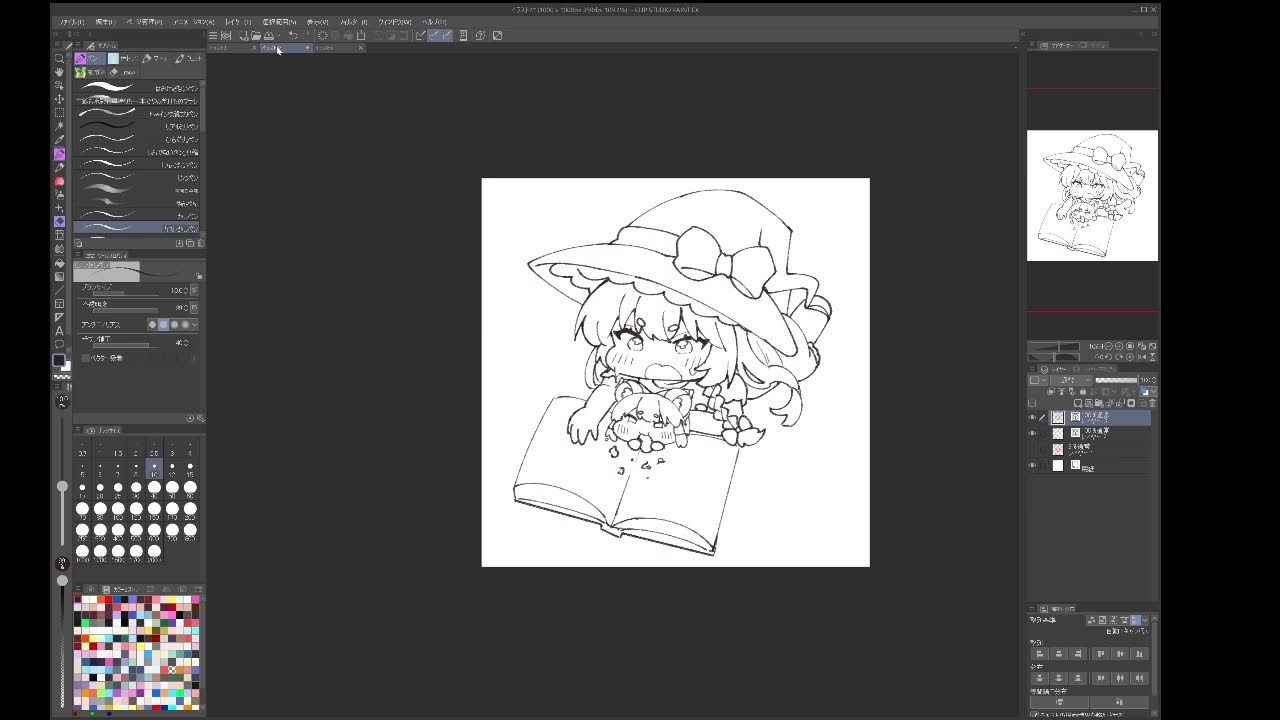The height and width of the screenshot is (720, 1280).
Task: Open the Layer (レイヤー) menu in menu bar
Action: (x=238, y=21)
